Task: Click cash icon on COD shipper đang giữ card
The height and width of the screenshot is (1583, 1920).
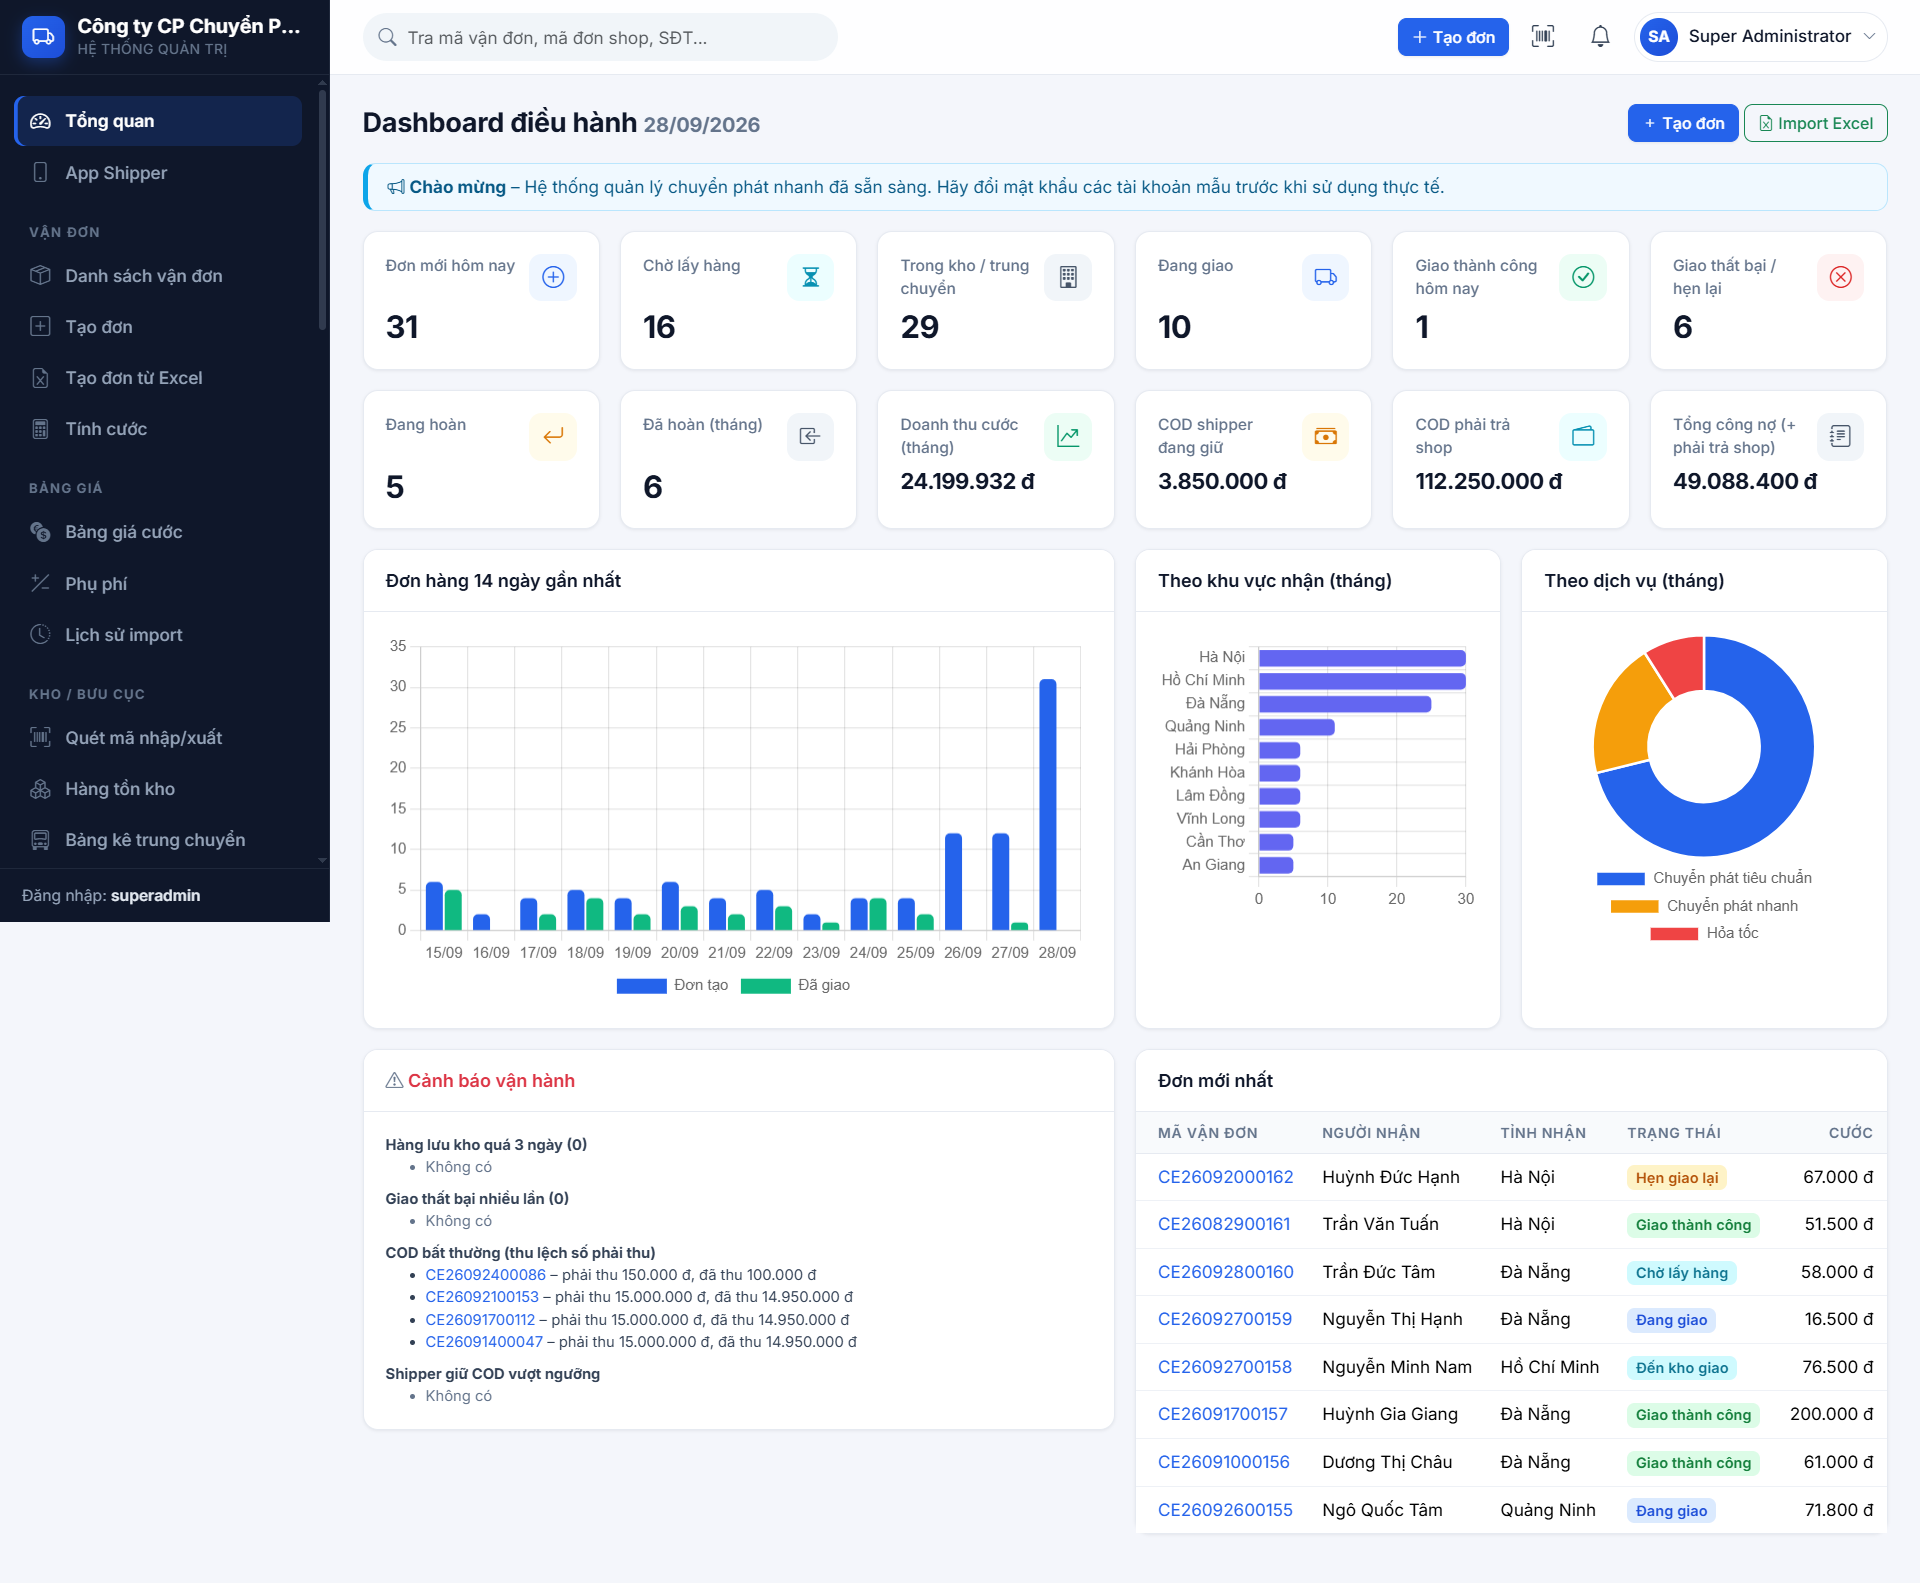Action: 1326,436
